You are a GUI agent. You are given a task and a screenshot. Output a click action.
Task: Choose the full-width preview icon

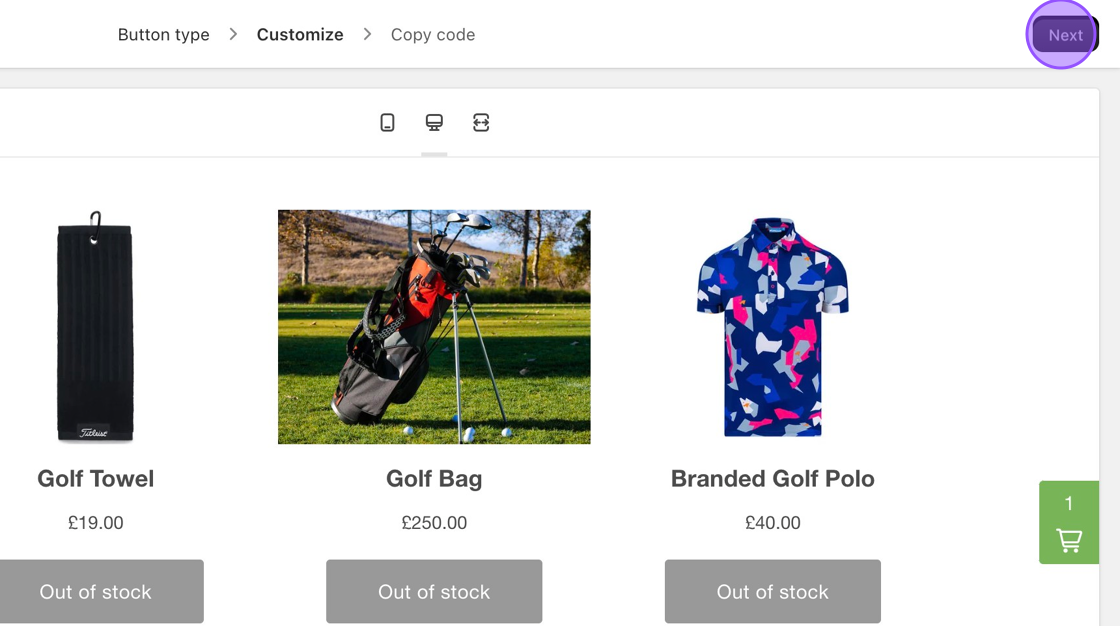click(x=481, y=123)
